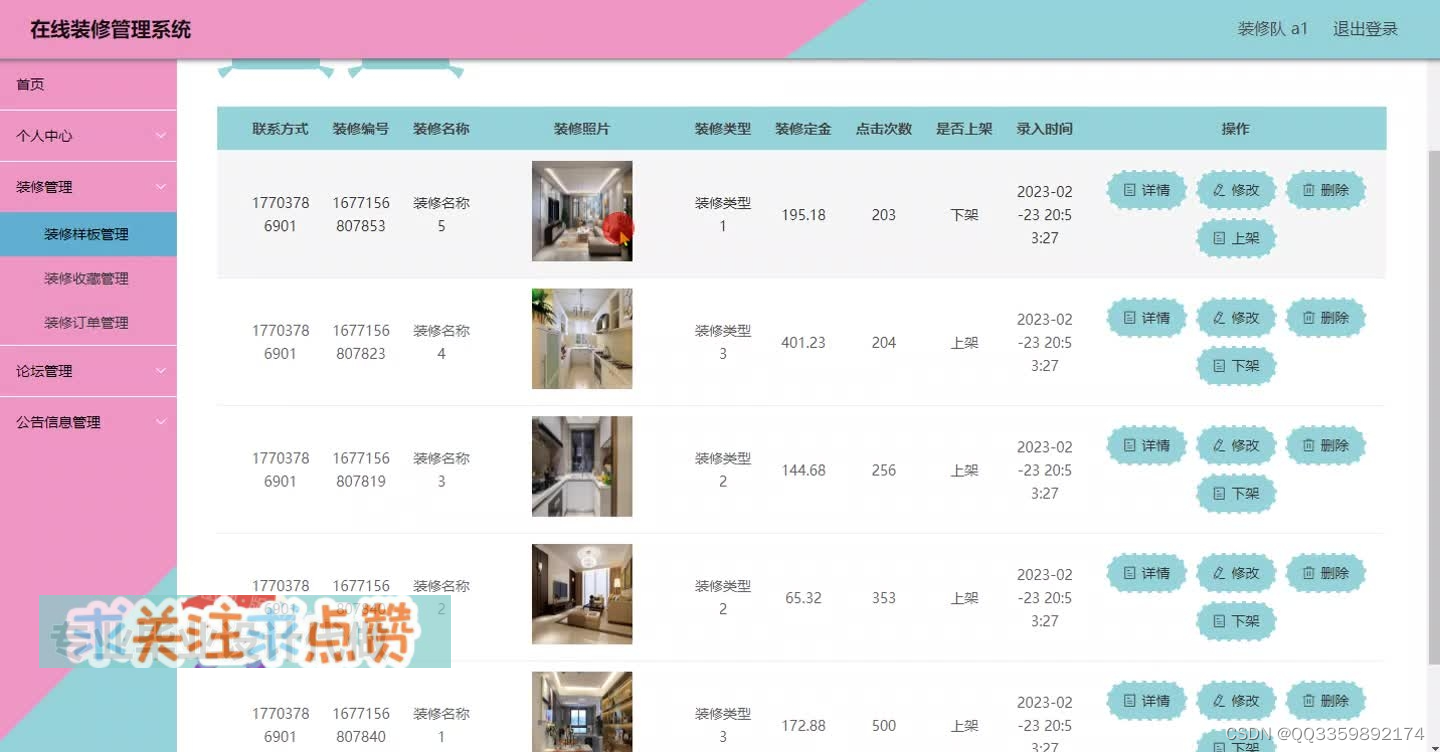1440x752 pixels.
Task: Click 退出登录 link
Action: click(1365, 29)
